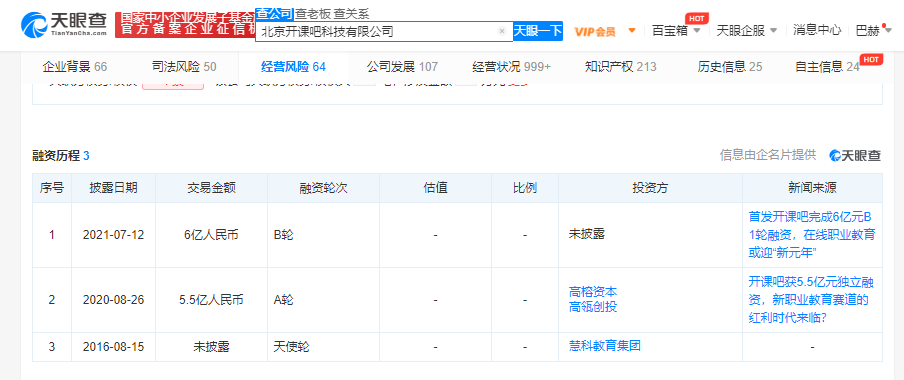Screen dimensions: 904x380
Task: Select the 历史信息 25 tab
Action: [730, 67]
